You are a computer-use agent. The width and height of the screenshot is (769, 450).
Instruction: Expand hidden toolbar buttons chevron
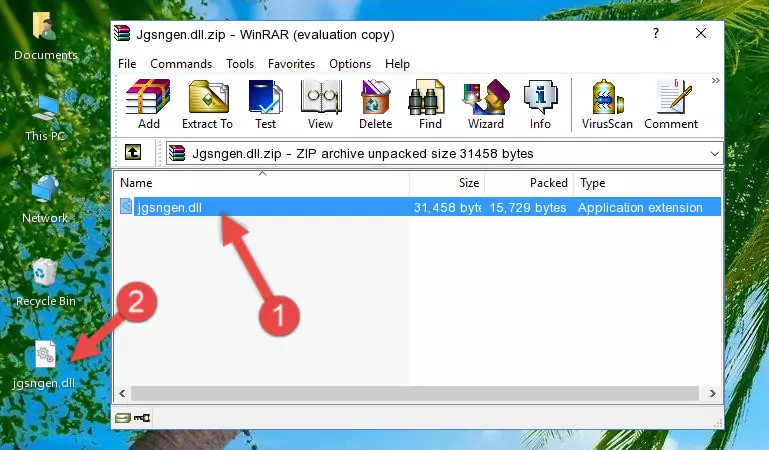click(x=716, y=80)
